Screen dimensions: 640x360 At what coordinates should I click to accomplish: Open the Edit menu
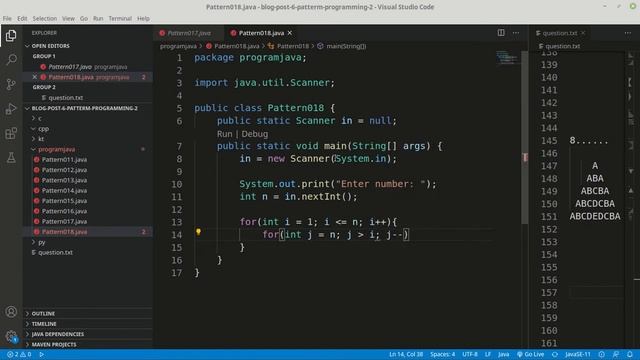(22, 18)
